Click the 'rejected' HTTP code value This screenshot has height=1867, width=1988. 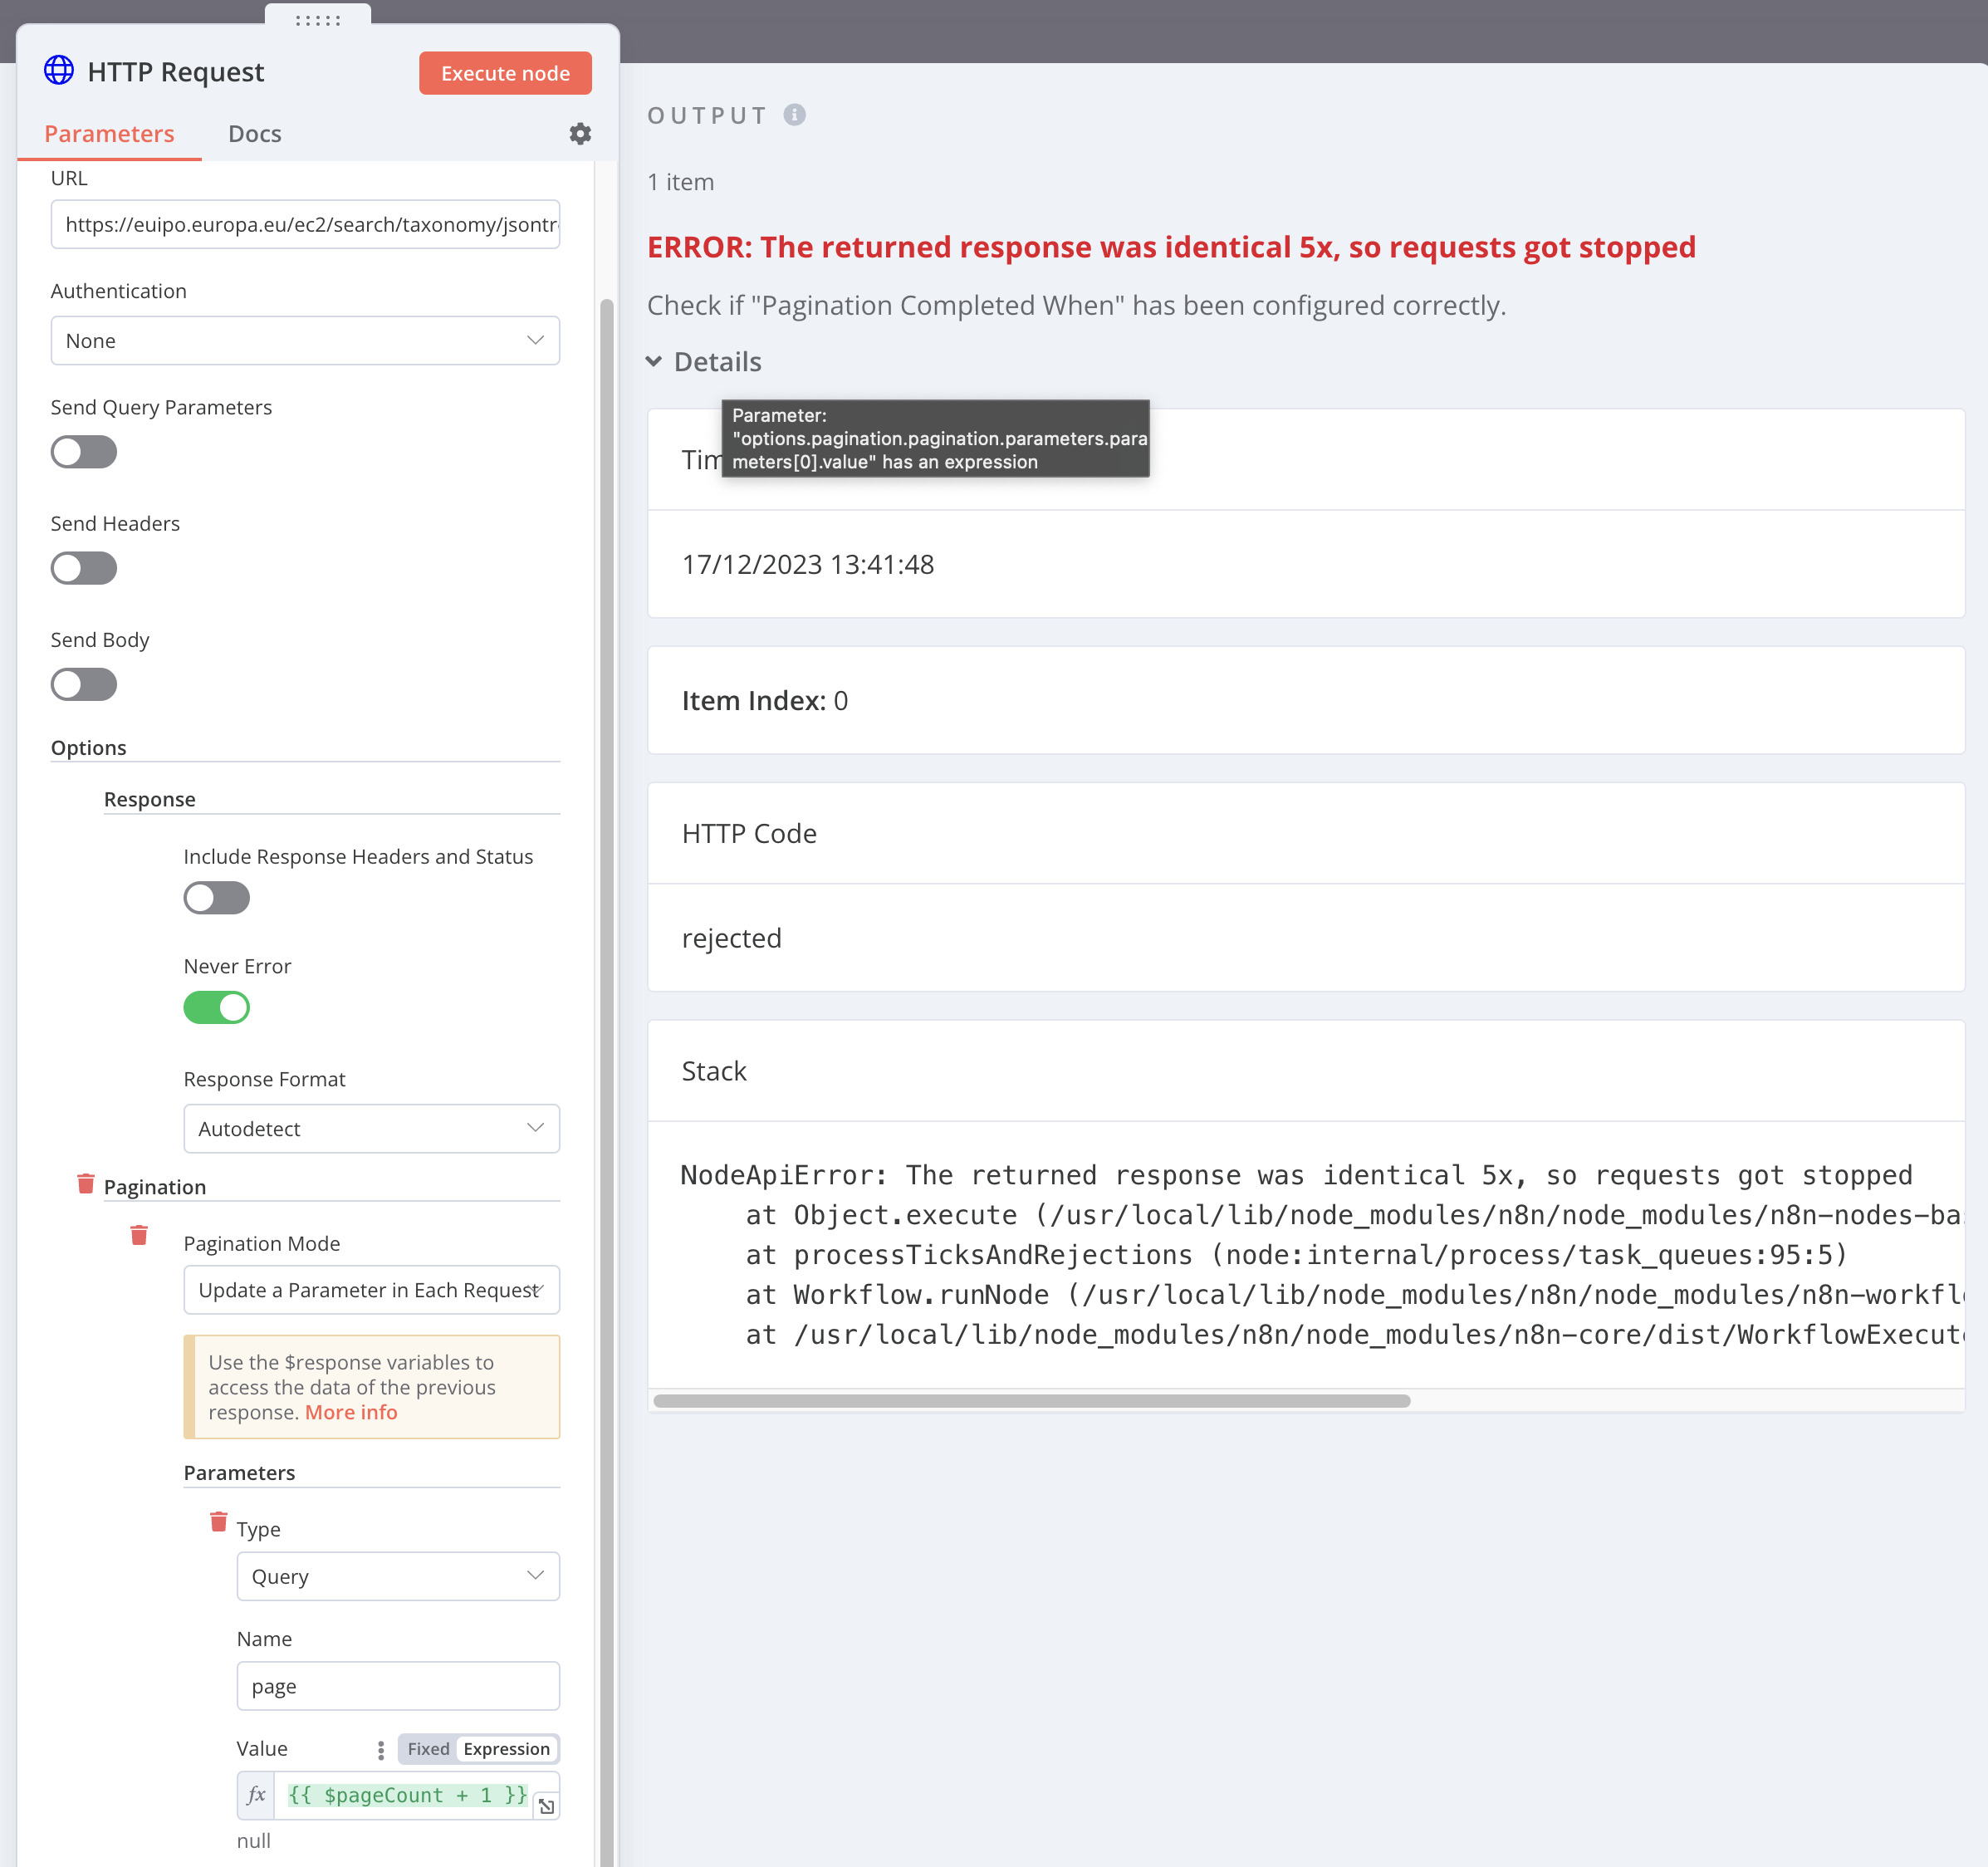(x=732, y=939)
